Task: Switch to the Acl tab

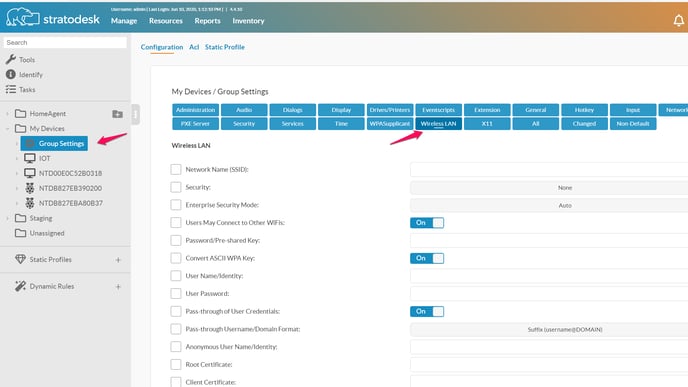Action: coord(194,47)
